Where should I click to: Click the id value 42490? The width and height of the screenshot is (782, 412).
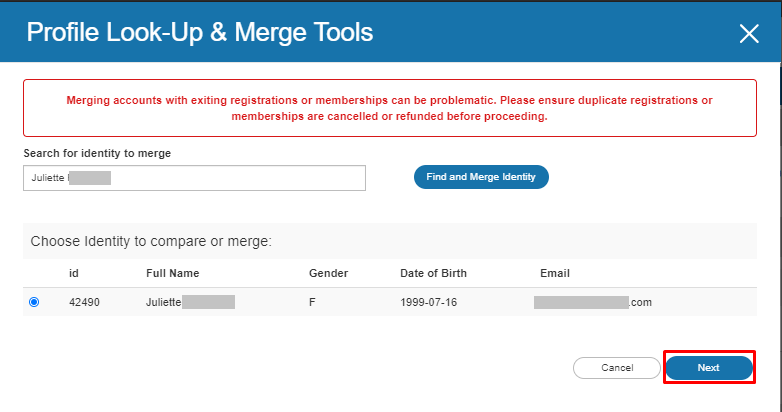point(84,302)
